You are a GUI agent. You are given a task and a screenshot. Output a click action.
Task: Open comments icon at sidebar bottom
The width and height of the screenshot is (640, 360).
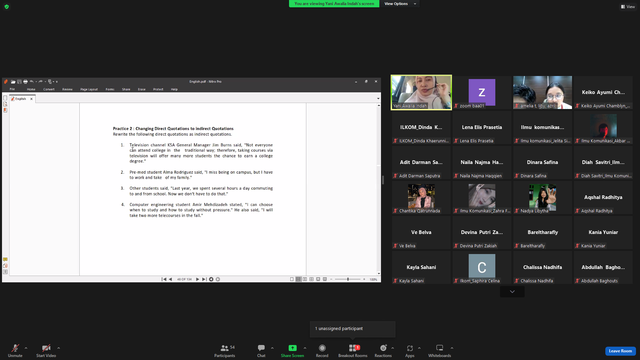5,260
